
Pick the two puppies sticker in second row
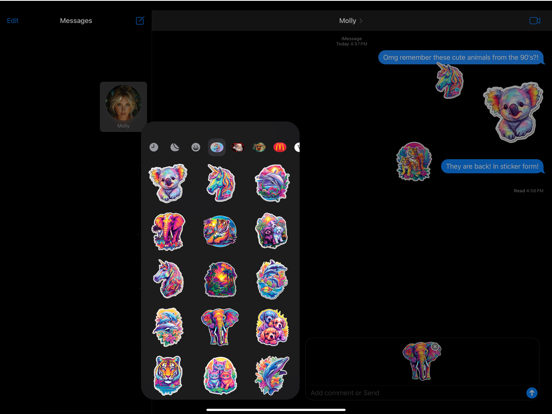coord(271,231)
